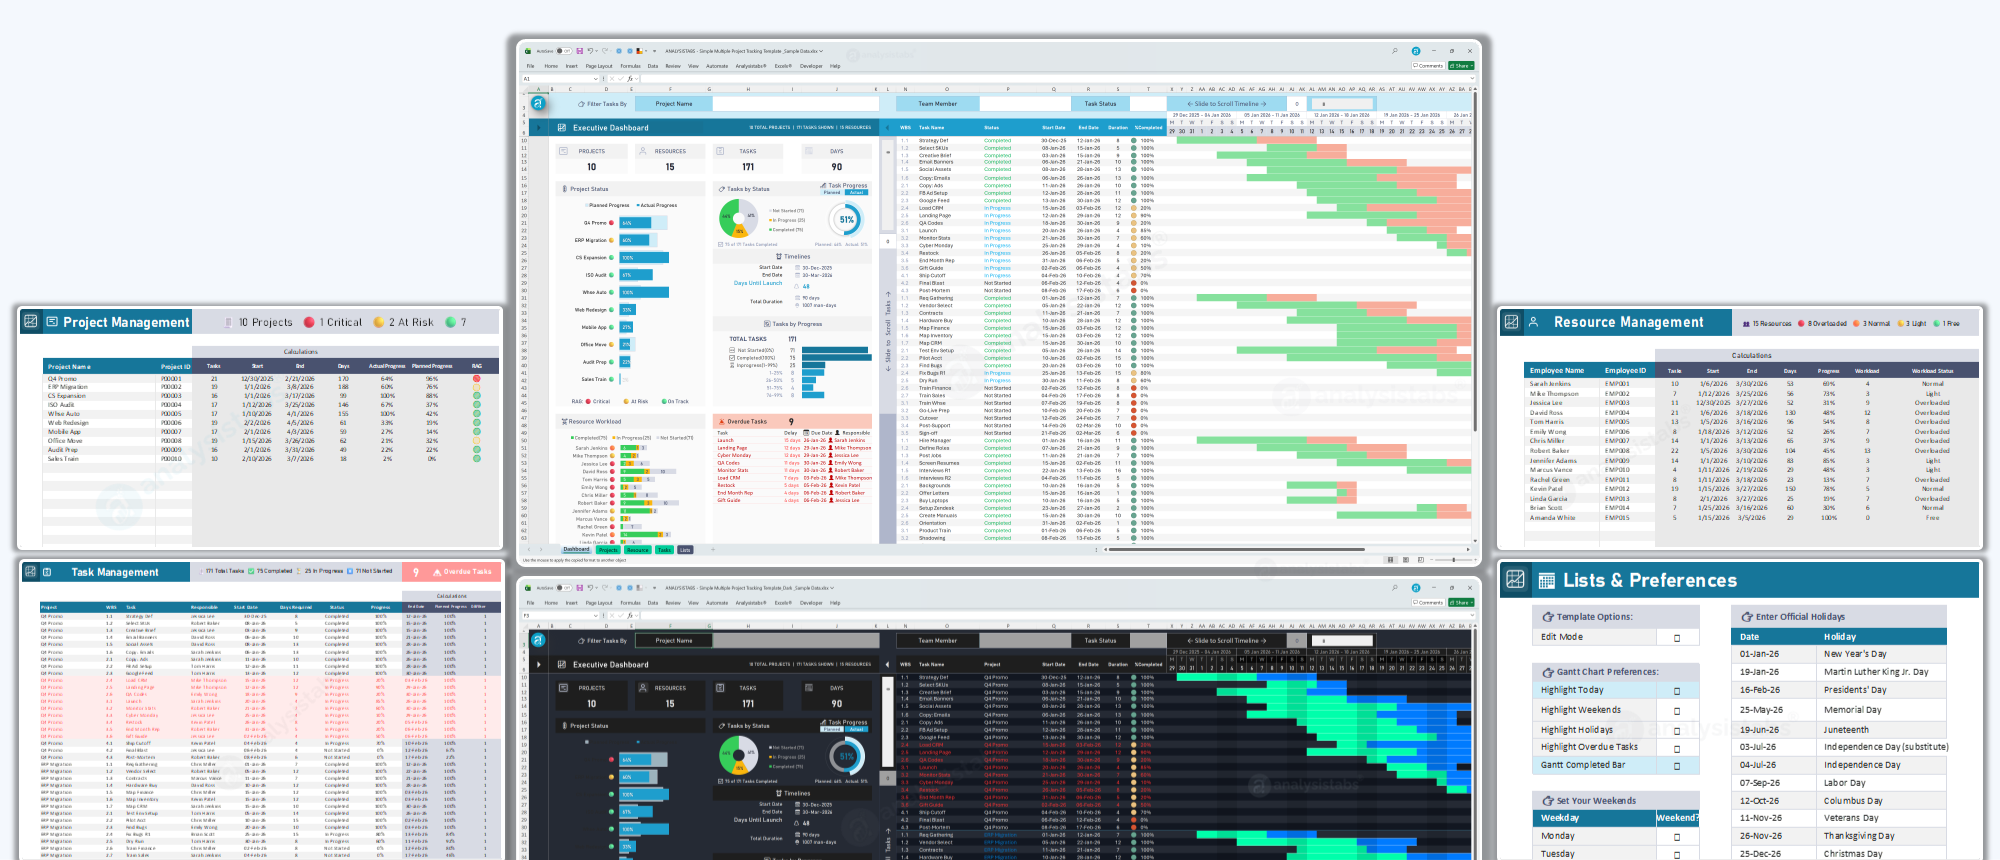Click Days calendar icon in light dashboard
The height and width of the screenshot is (860, 2000).
click(809, 151)
